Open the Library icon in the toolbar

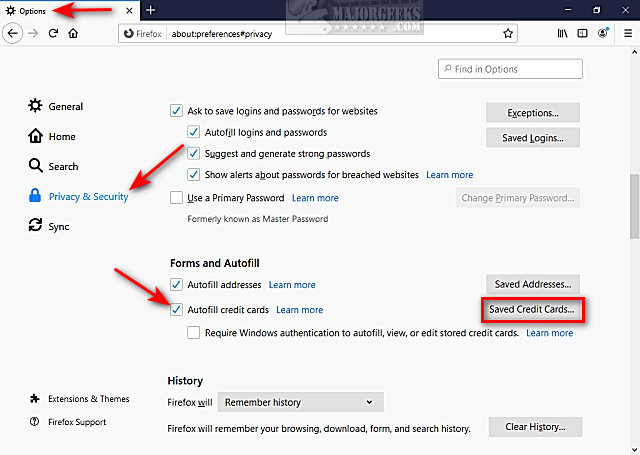[562, 33]
